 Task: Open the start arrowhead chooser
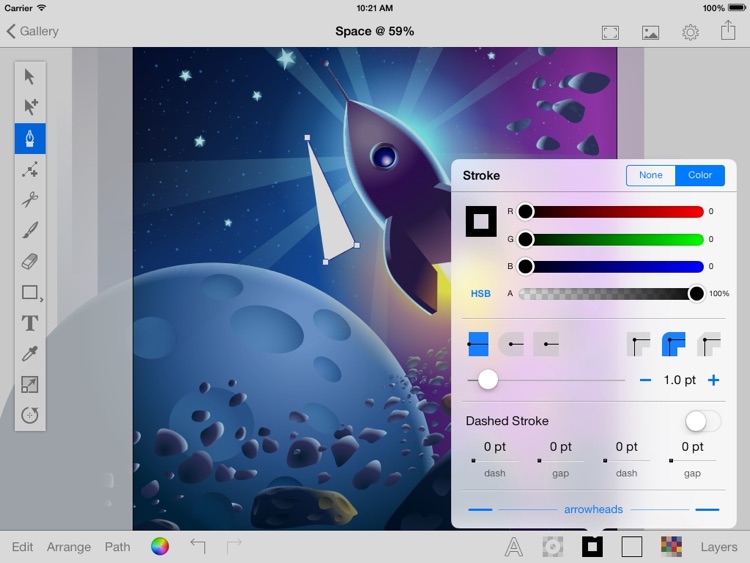(480, 509)
